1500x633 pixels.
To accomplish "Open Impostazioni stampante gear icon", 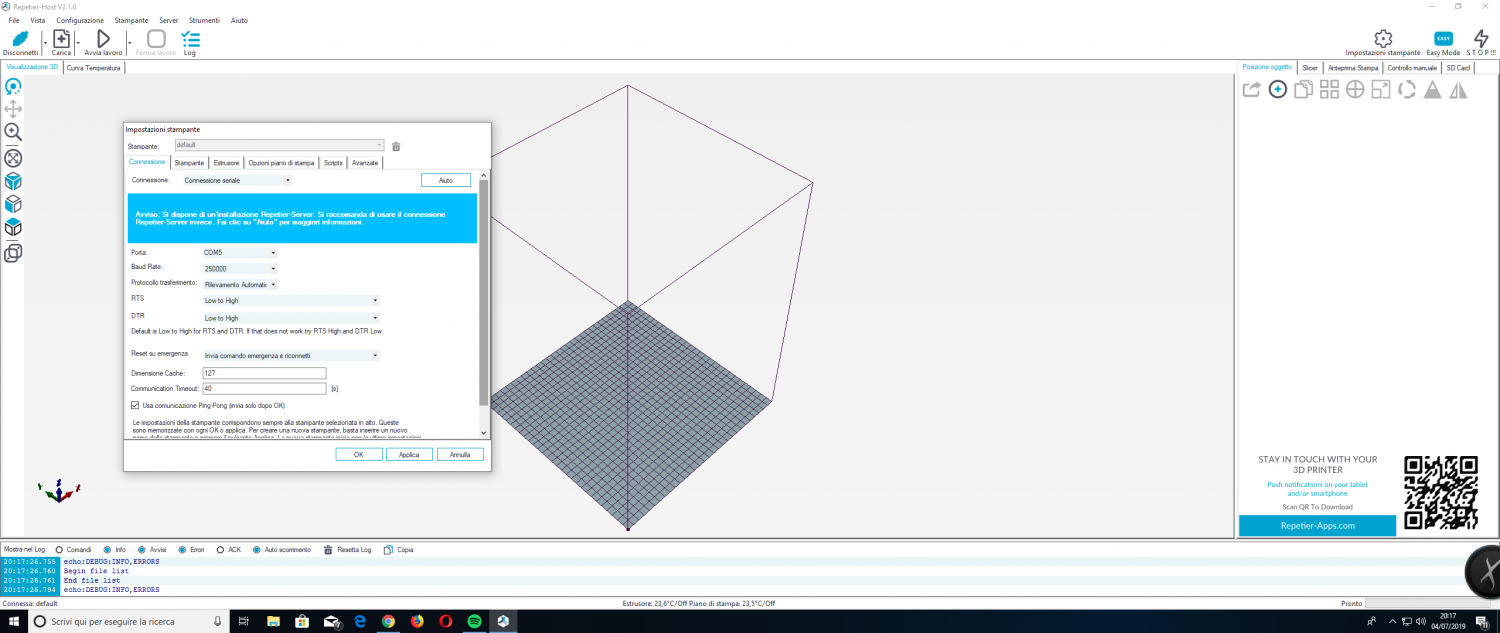I will 1383,38.
